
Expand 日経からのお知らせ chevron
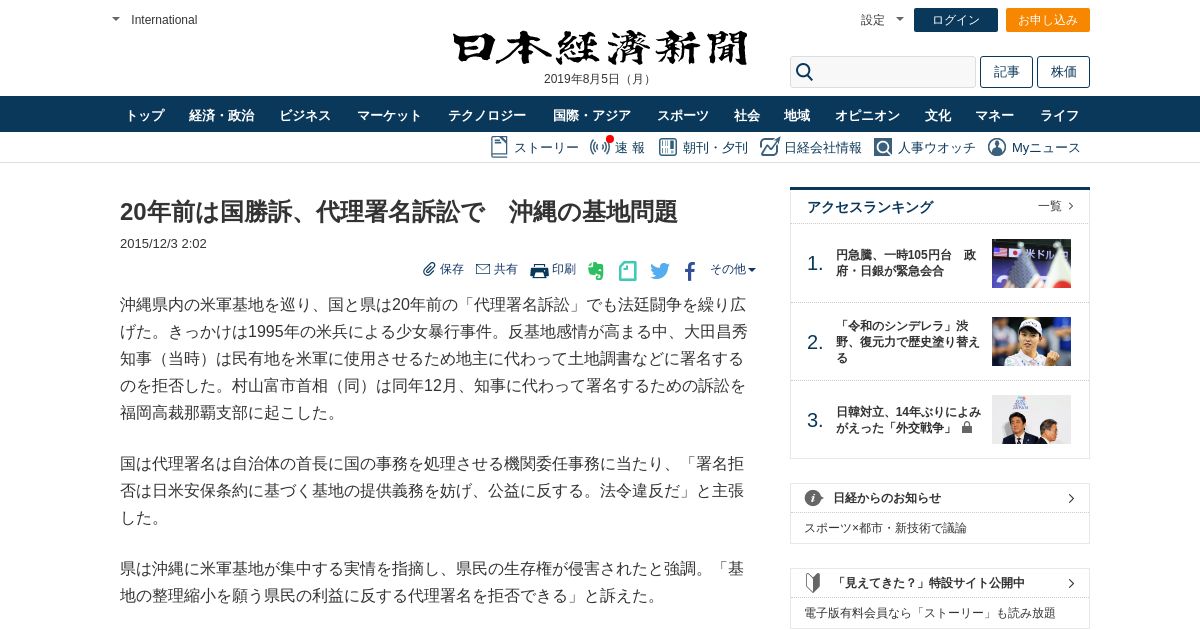click(x=1071, y=498)
